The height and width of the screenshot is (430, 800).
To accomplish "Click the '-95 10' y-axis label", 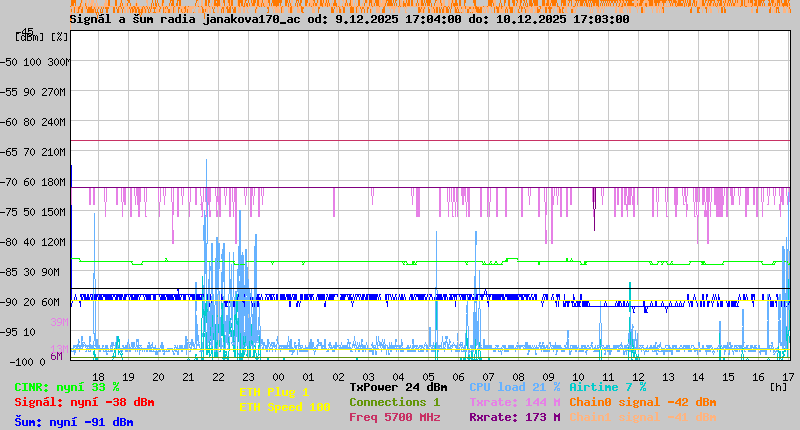I will pyautogui.click(x=18, y=332).
